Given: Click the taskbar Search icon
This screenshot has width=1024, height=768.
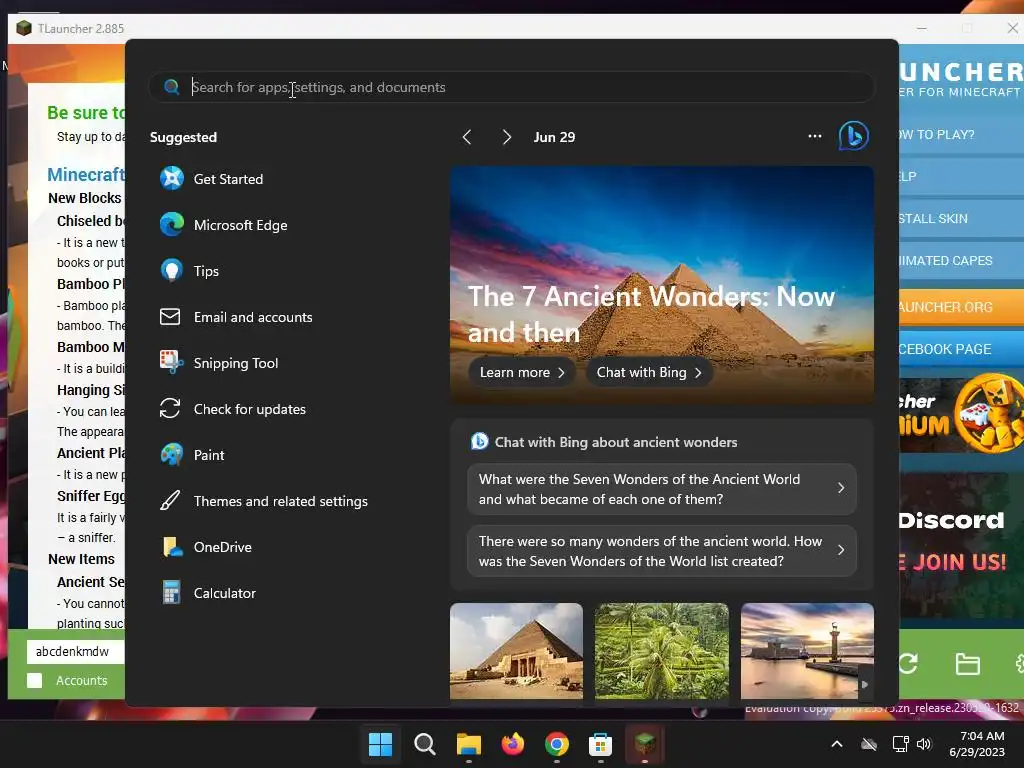Looking at the screenshot, I should [424, 744].
